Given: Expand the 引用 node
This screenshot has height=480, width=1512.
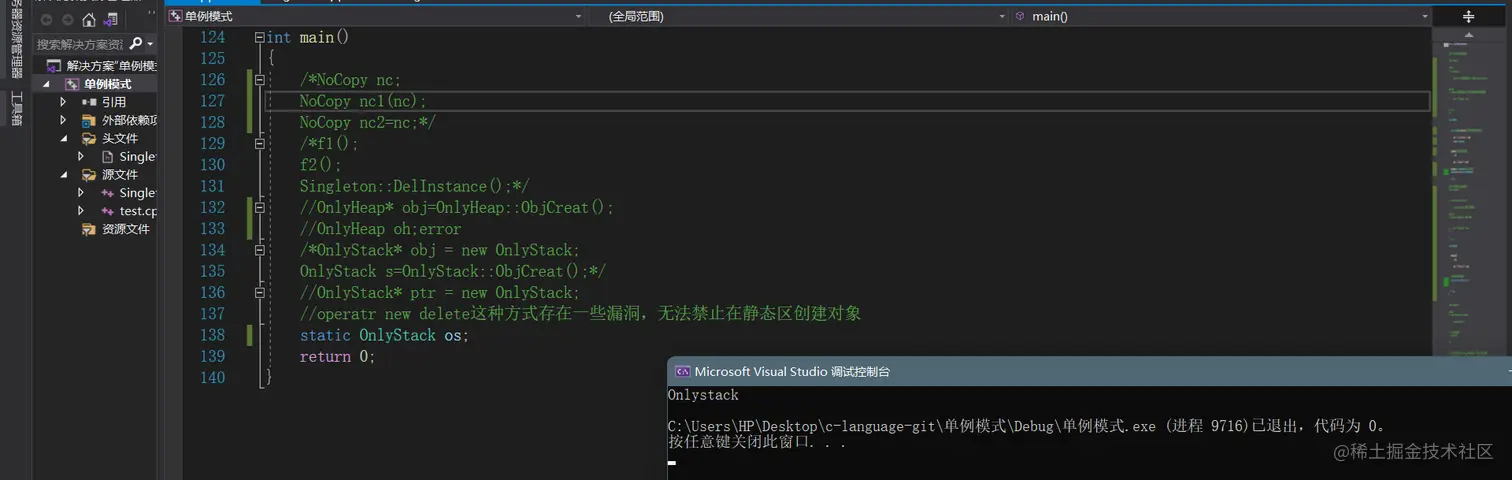Looking at the screenshot, I should [63, 102].
